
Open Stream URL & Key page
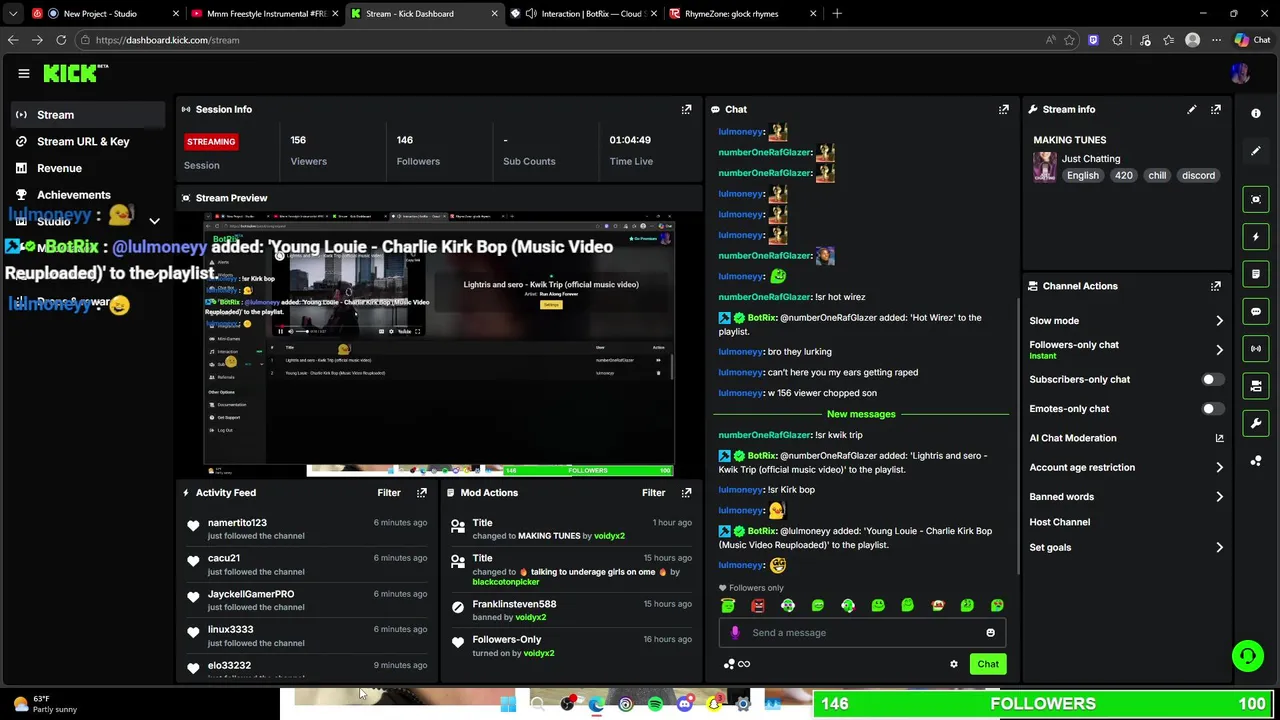84,141
